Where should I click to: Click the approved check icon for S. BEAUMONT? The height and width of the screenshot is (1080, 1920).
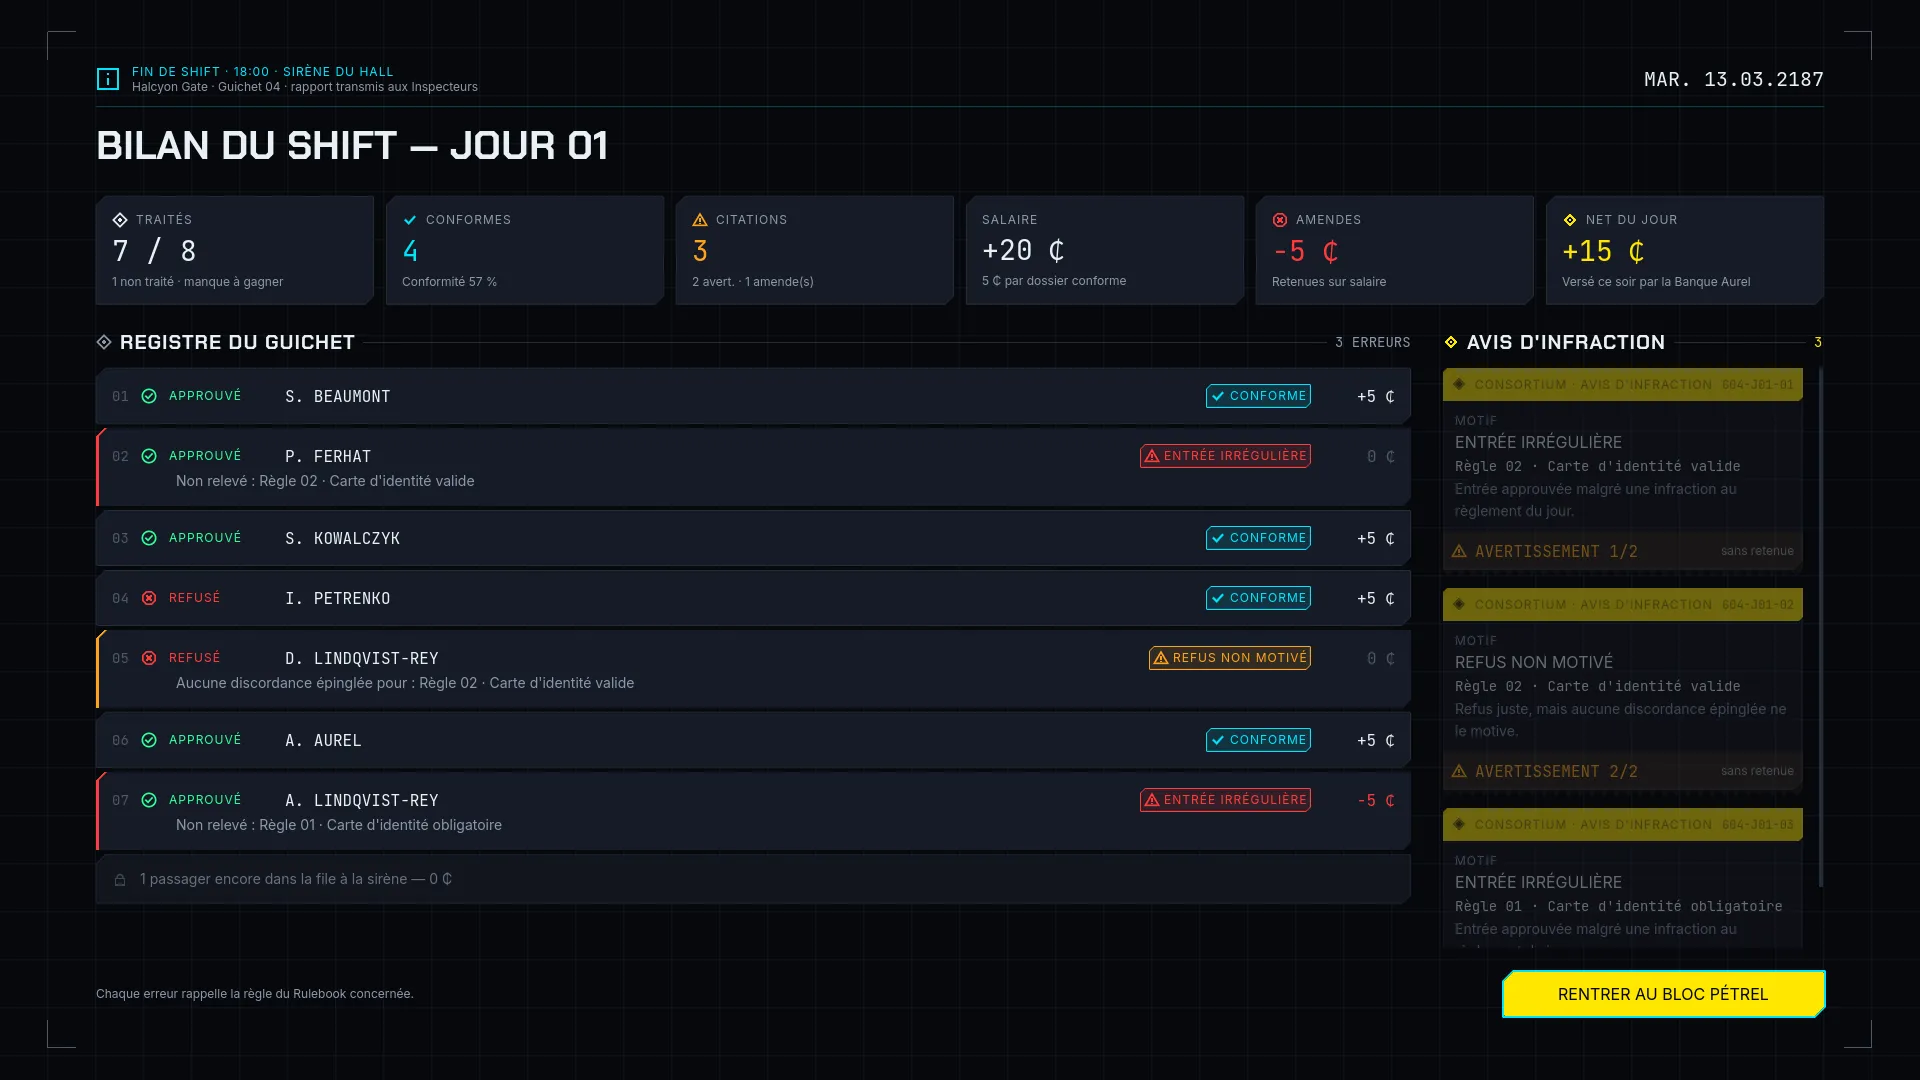(149, 396)
